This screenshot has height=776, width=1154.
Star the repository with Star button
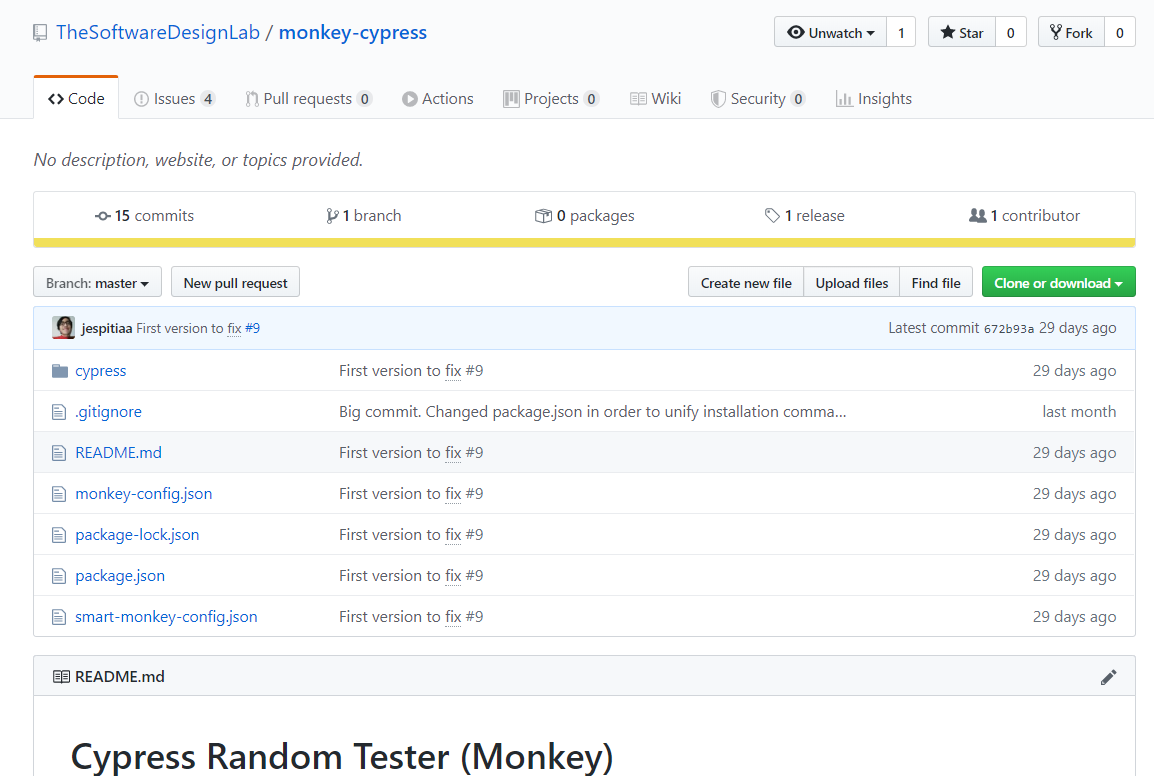pos(962,32)
